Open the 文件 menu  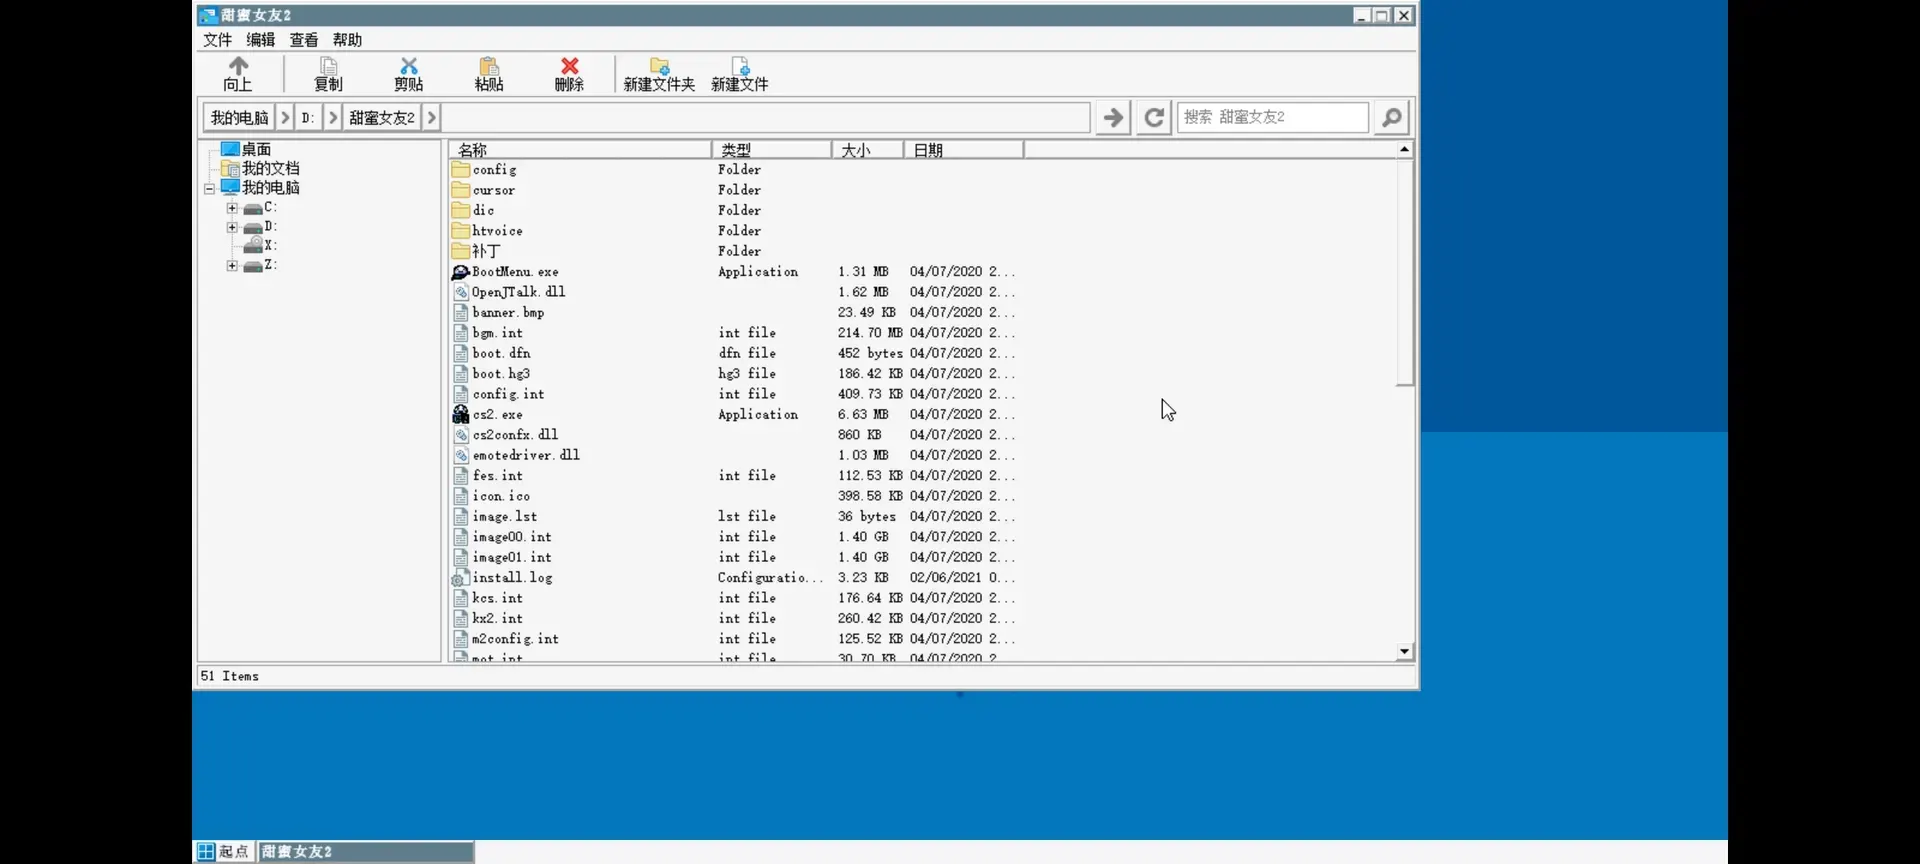[x=217, y=40]
